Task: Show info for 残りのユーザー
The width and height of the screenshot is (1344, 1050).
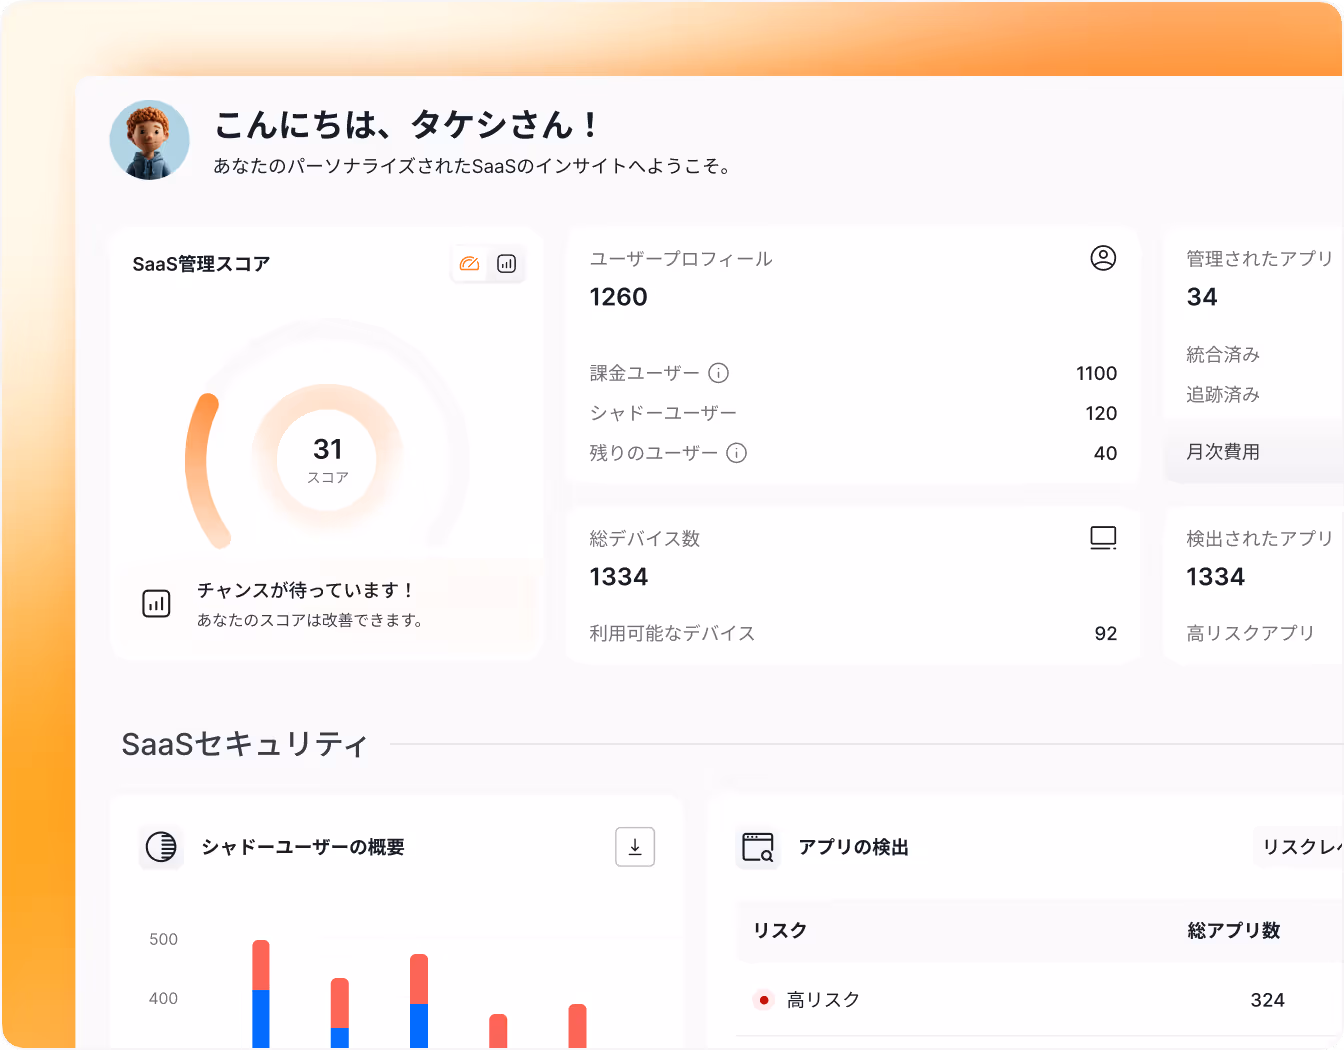Action: [736, 453]
